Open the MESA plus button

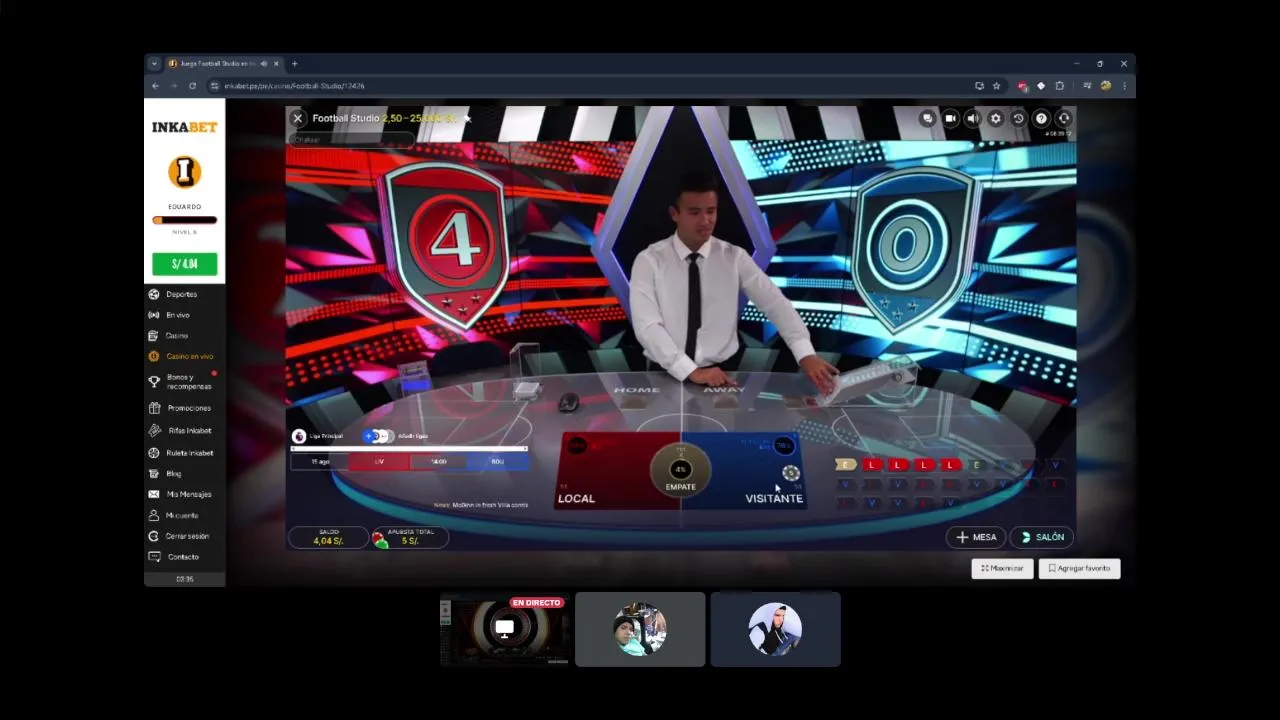pos(977,537)
